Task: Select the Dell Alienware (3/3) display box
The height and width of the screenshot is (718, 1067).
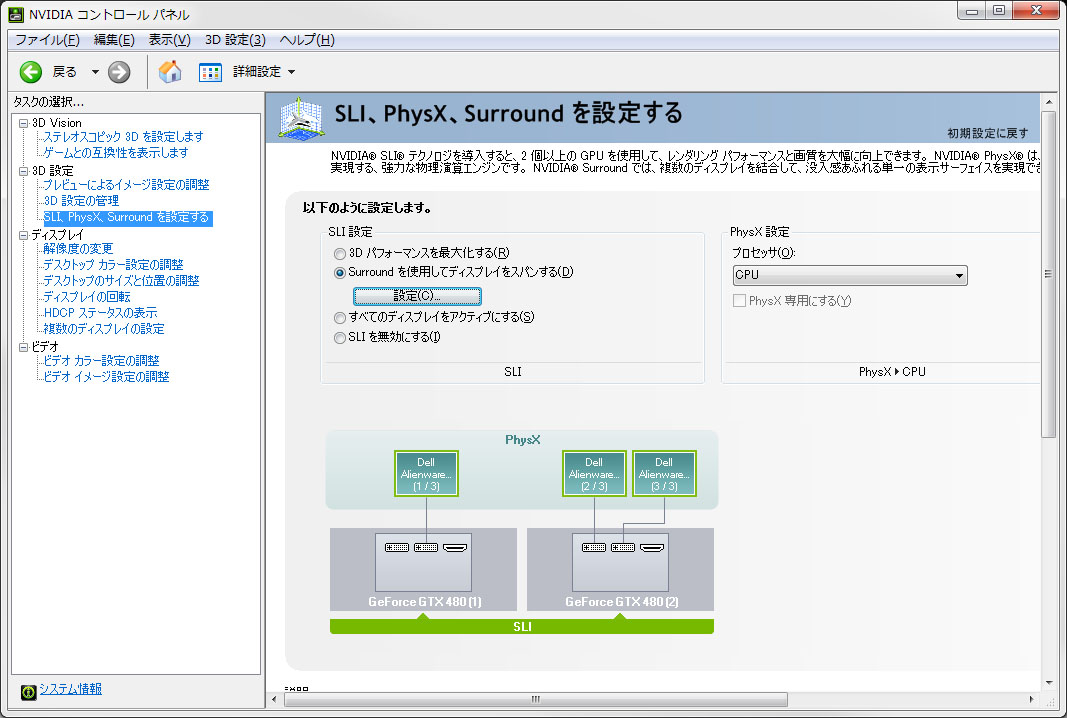Action: tap(664, 474)
